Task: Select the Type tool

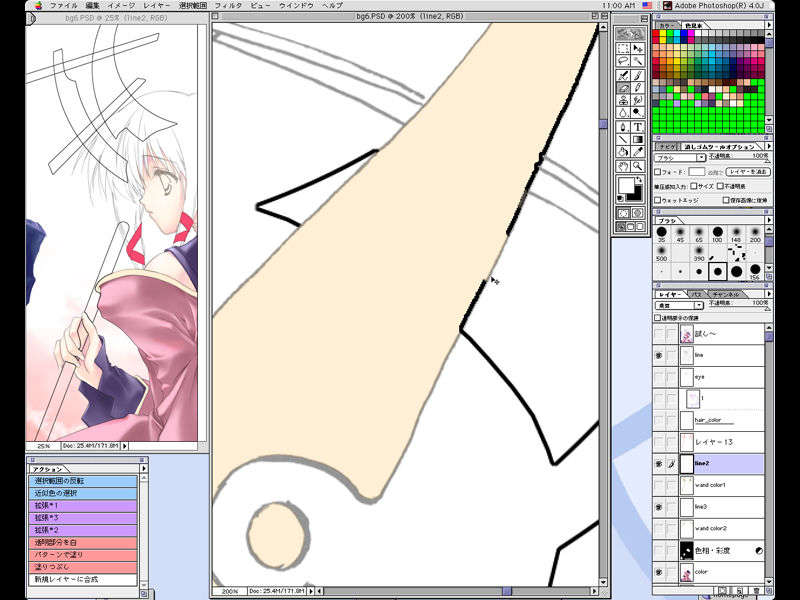Action: pos(638,127)
